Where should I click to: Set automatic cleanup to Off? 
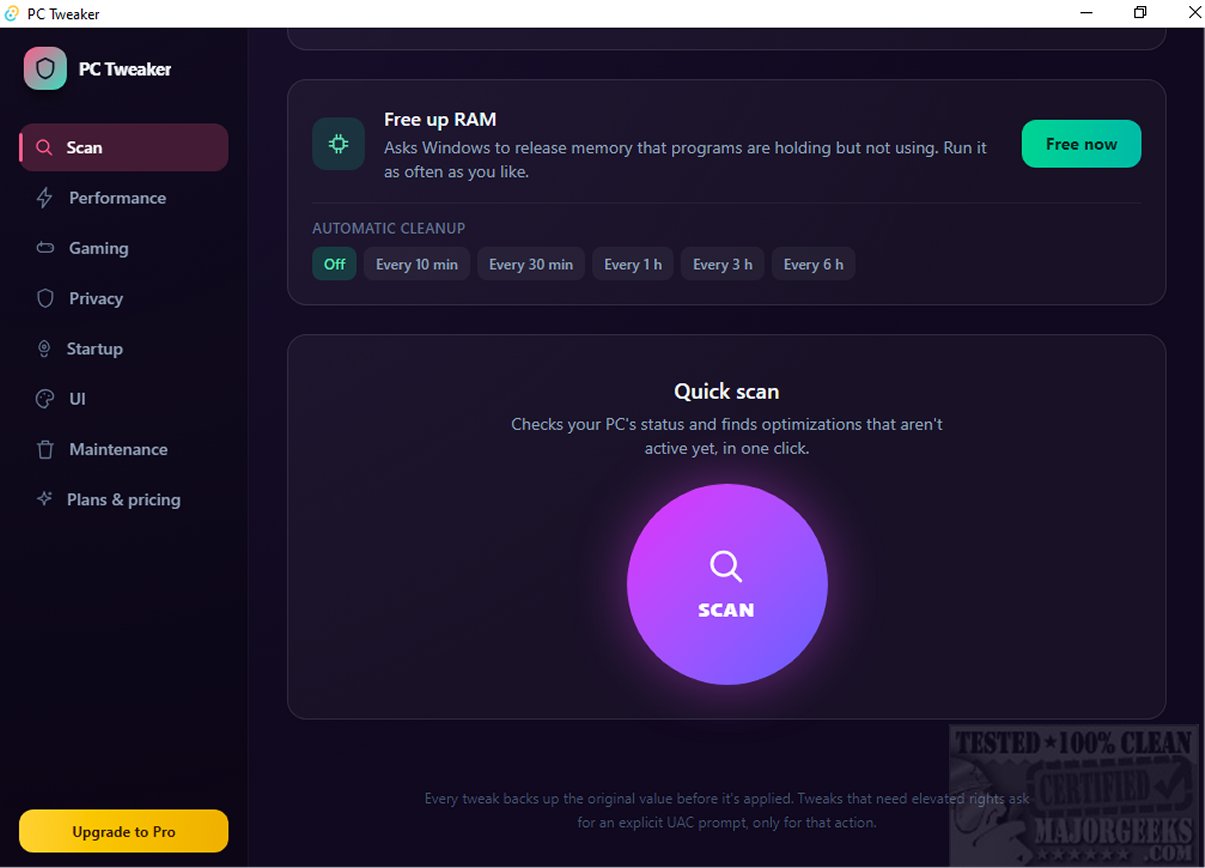[x=334, y=264]
